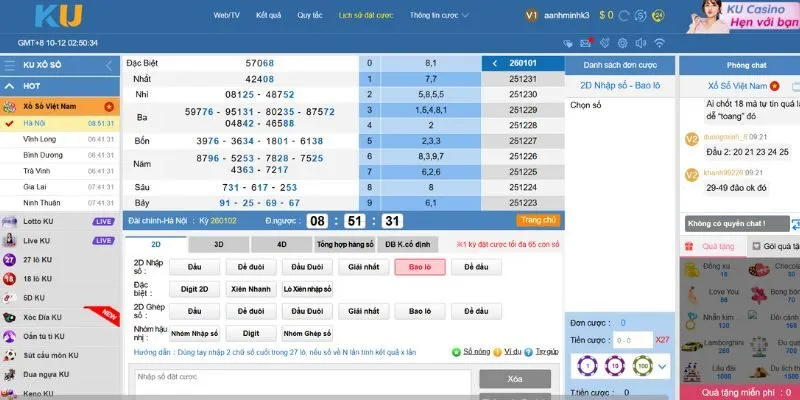Screen dimensions: 800x400
Task: Switch to the 3D tab
Action: (218, 244)
